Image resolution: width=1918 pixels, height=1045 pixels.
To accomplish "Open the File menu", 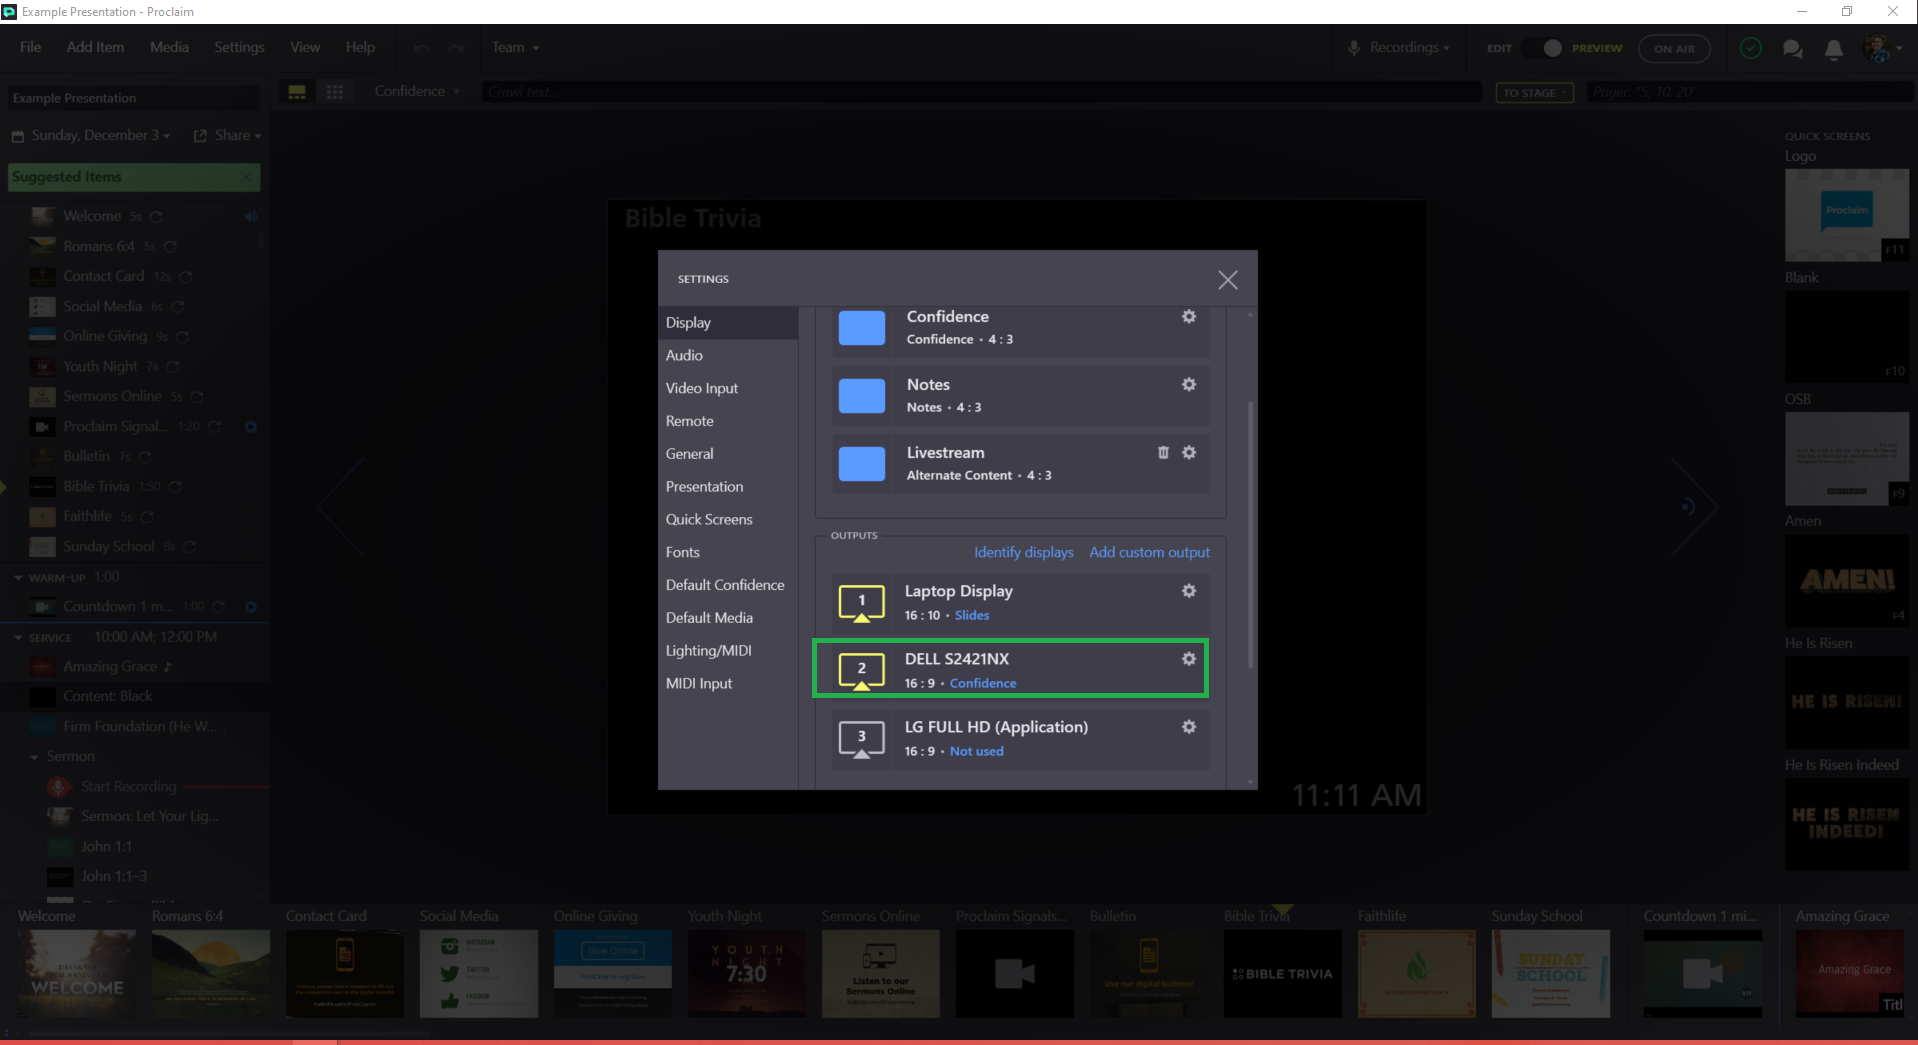I will coord(30,47).
